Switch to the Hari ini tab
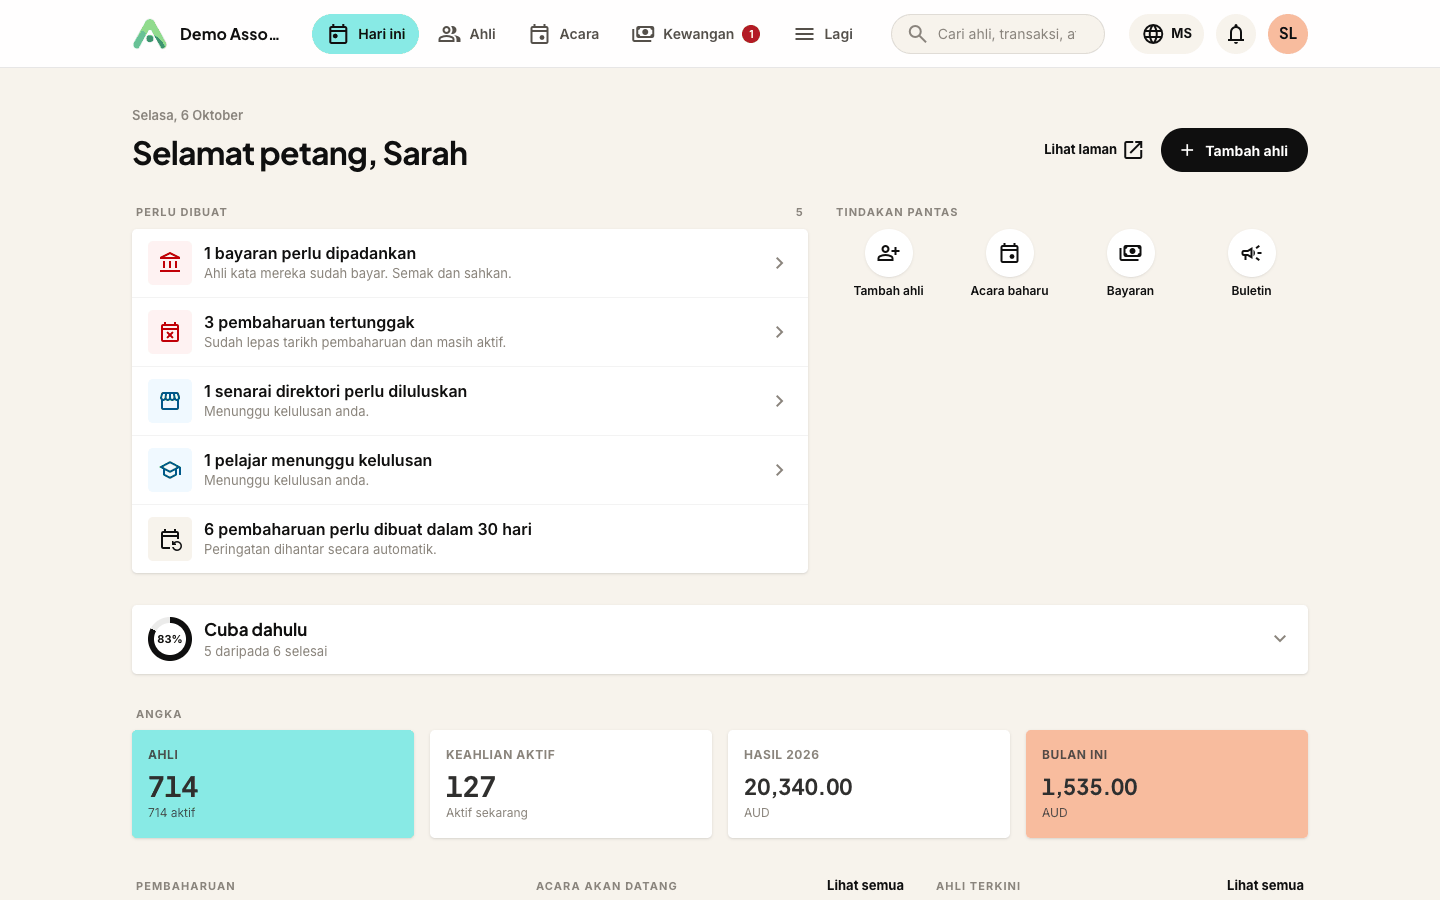 coord(366,34)
